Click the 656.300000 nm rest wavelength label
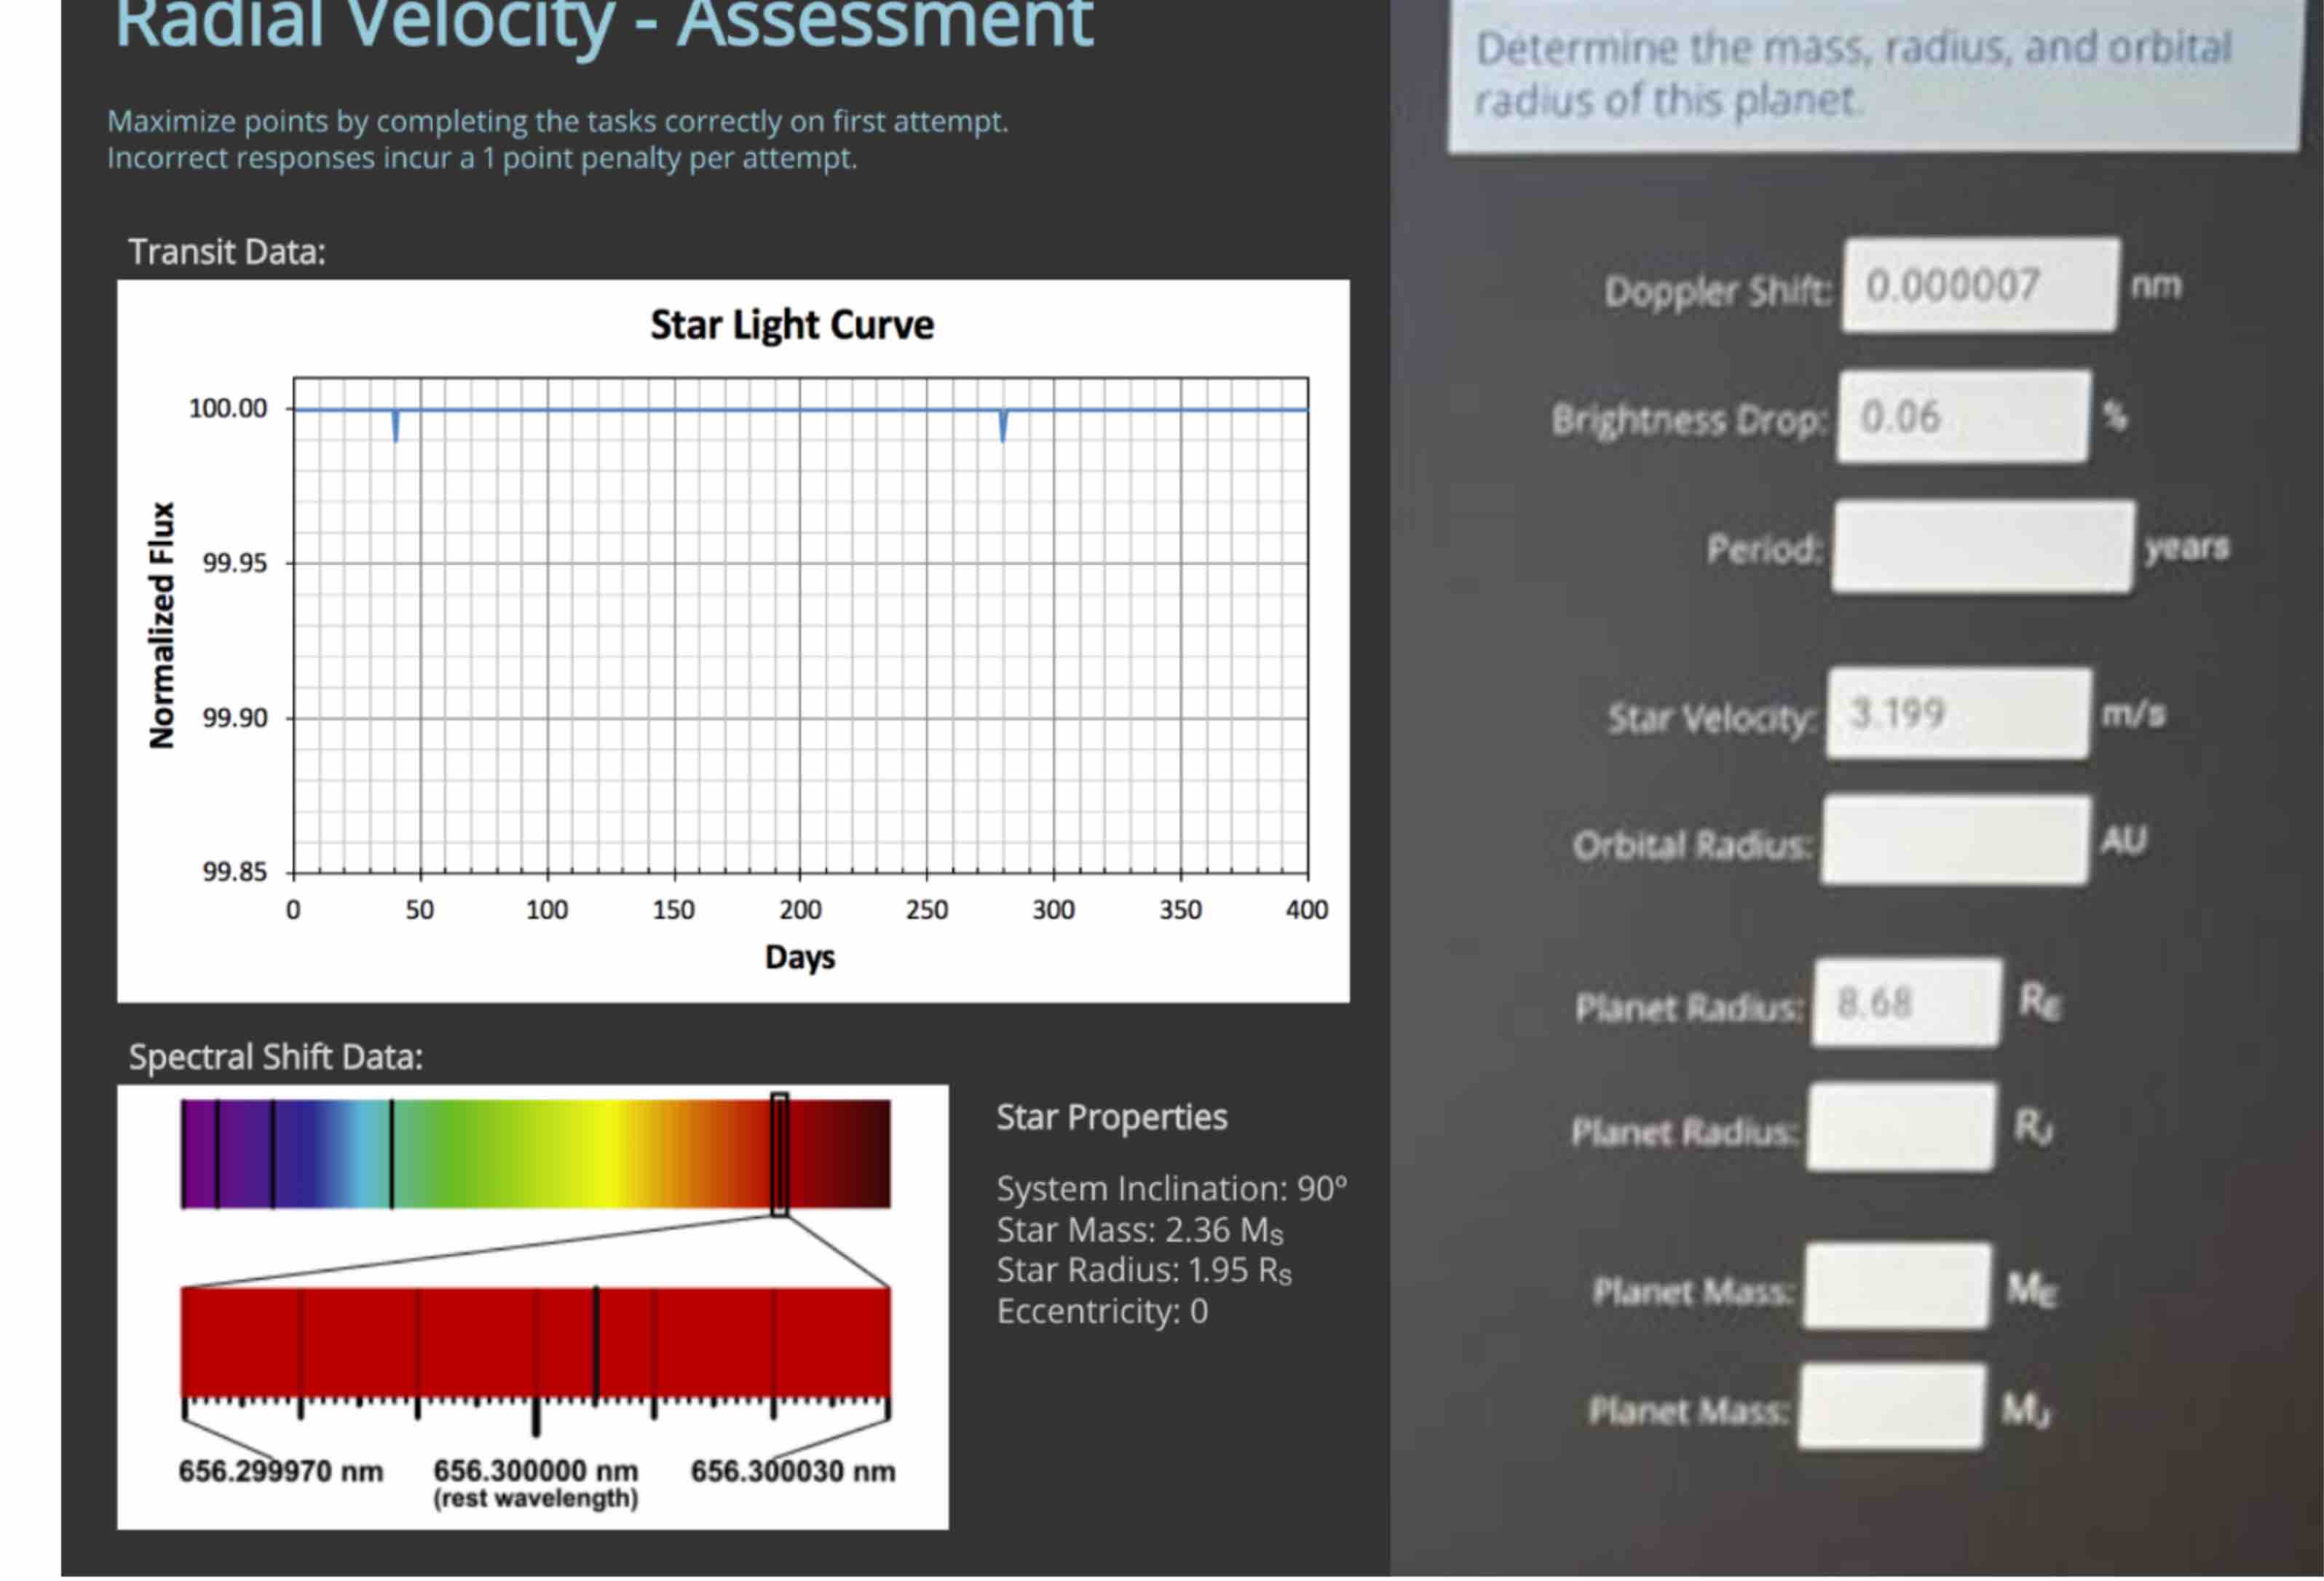 [x=535, y=1472]
